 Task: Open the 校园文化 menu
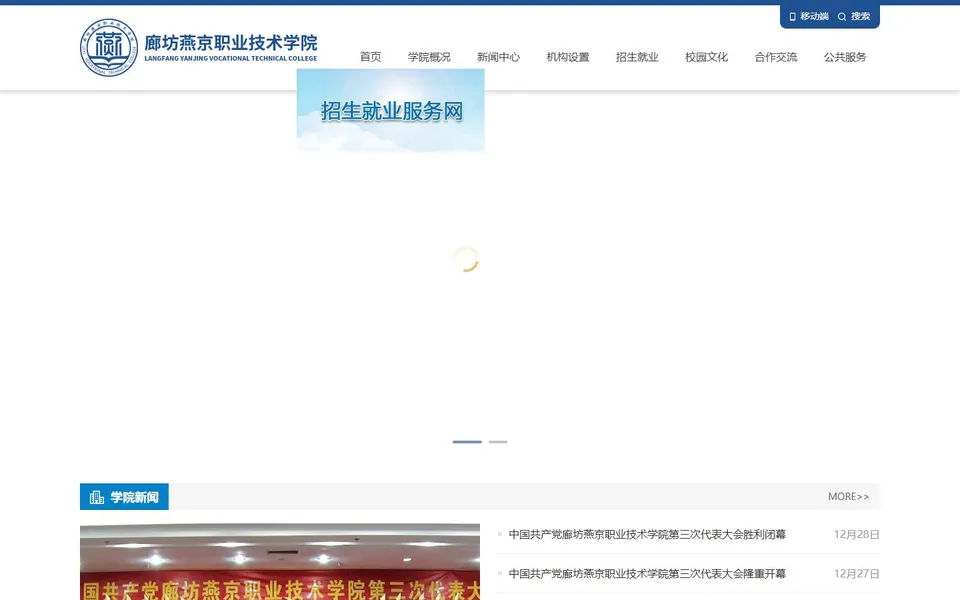[707, 57]
